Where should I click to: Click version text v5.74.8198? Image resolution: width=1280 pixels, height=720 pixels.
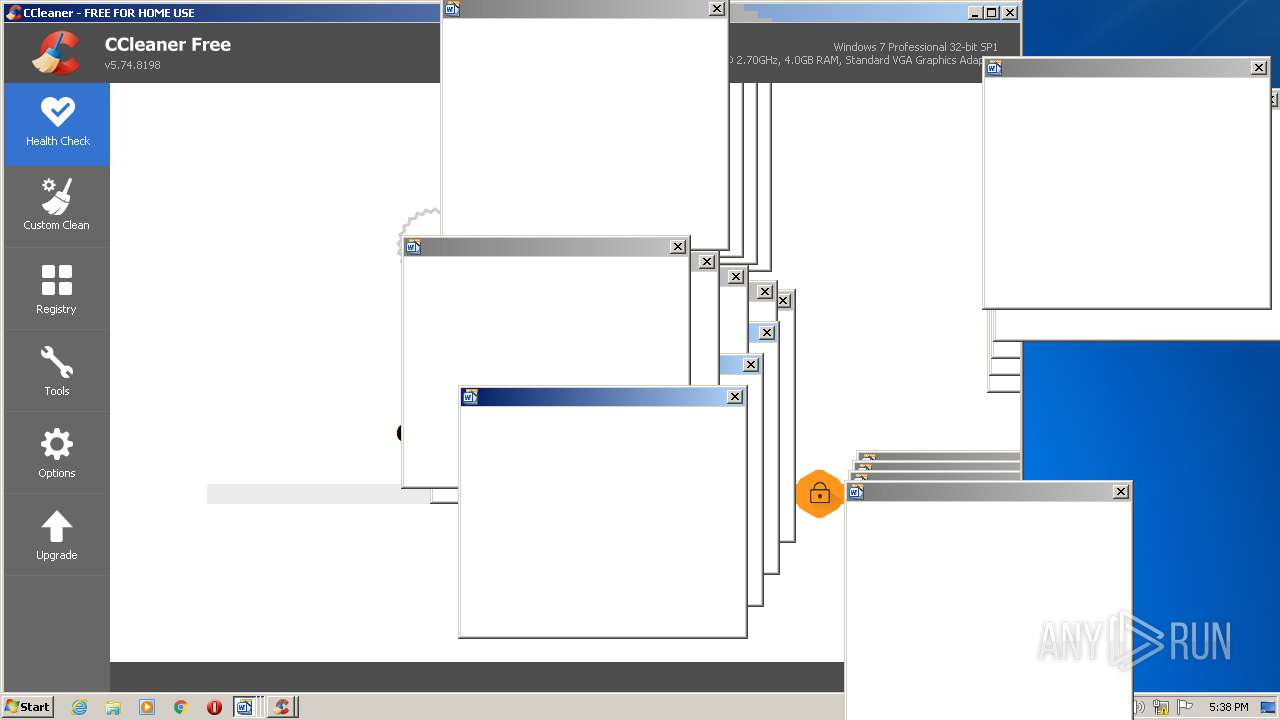[x=133, y=65]
